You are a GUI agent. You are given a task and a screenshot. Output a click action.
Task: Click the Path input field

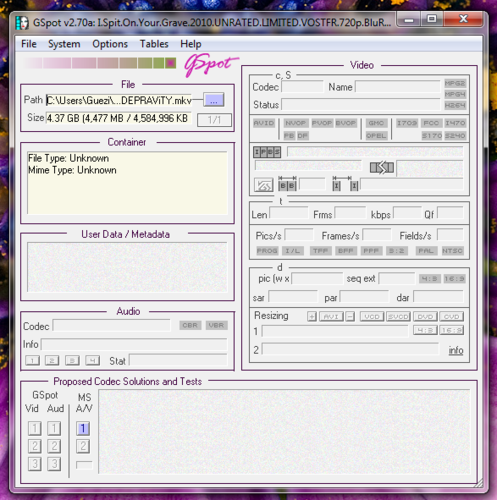coord(119,100)
